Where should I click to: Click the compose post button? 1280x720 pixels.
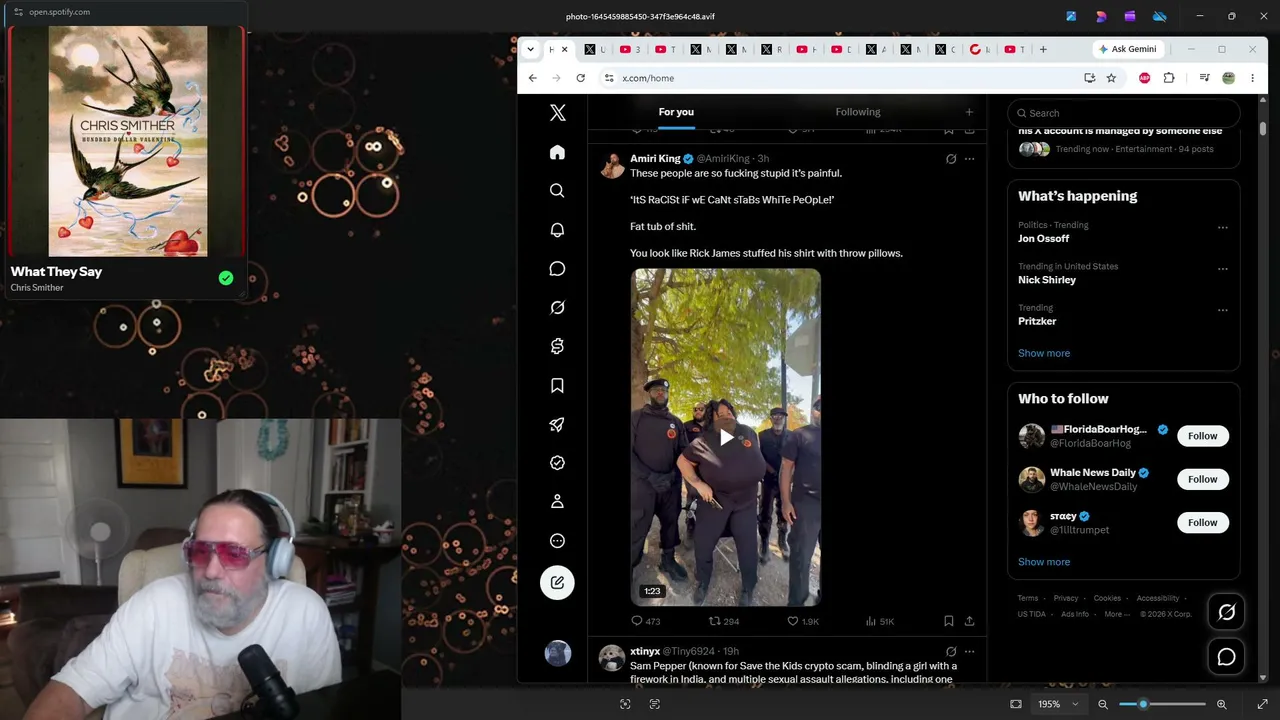[x=557, y=582]
